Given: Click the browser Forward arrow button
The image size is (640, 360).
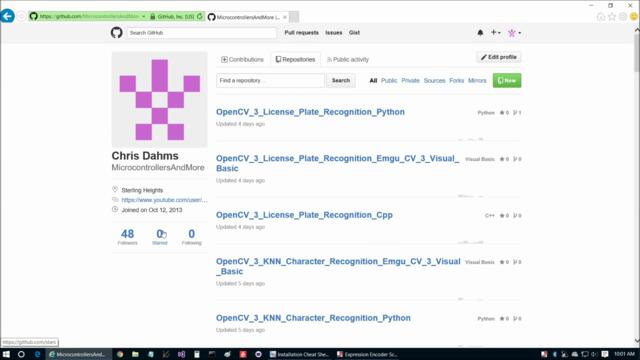Looking at the screenshot, I should (21, 17).
